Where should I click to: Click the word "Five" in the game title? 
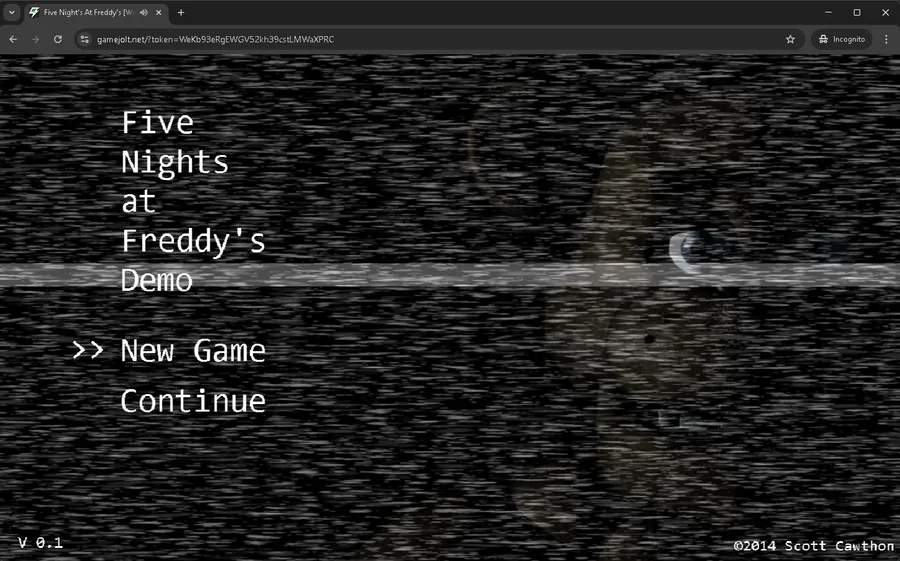pyautogui.click(x=157, y=123)
